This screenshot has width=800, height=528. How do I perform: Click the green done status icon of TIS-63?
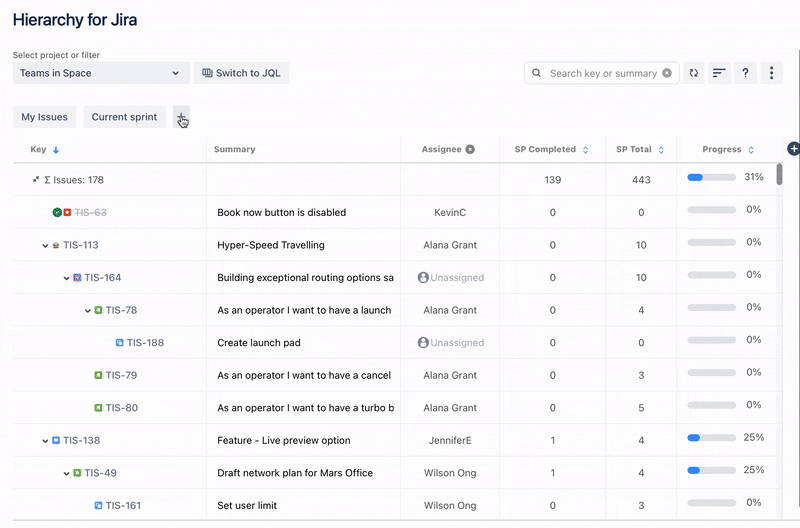pos(57,212)
